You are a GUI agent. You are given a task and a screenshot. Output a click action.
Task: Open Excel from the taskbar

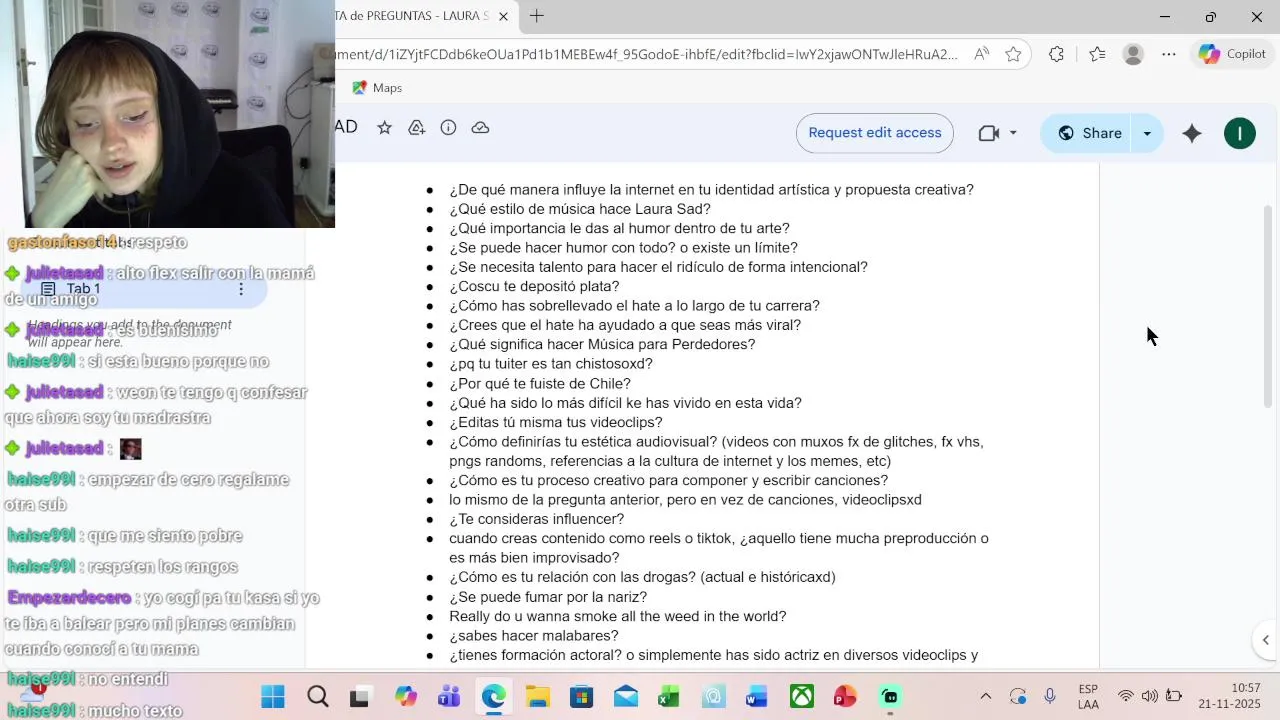(669, 696)
